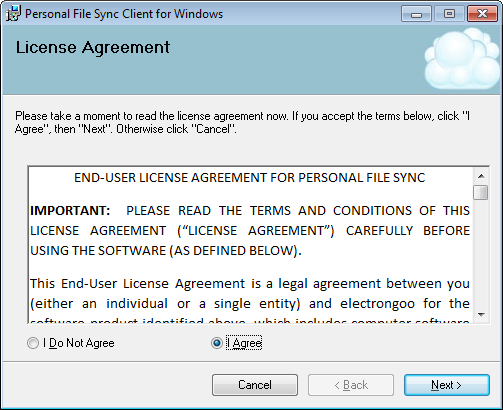
Task: Click the cloud logo in the header banner
Action: tap(463, 59)
